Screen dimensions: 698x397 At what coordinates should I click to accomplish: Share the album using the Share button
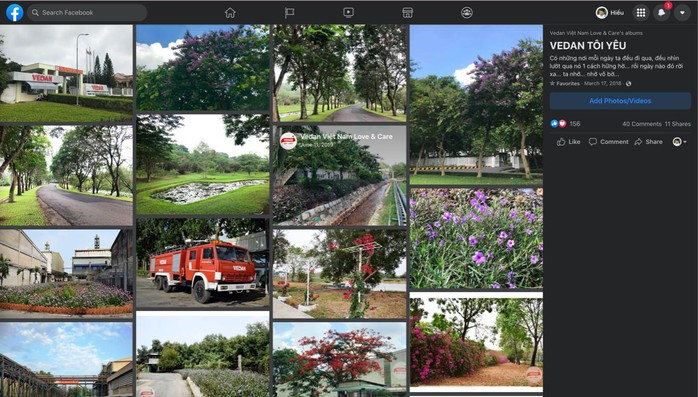pyautogui.click(x=649, y=142)
